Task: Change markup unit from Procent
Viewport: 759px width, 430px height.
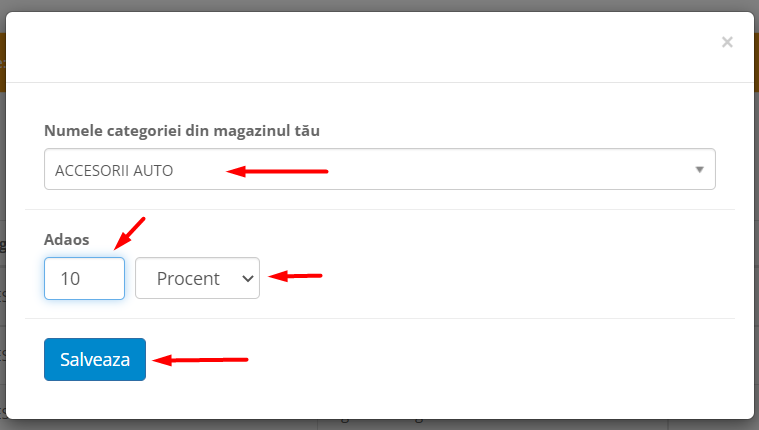Action: pyautogui.click(x=197, y=278)
